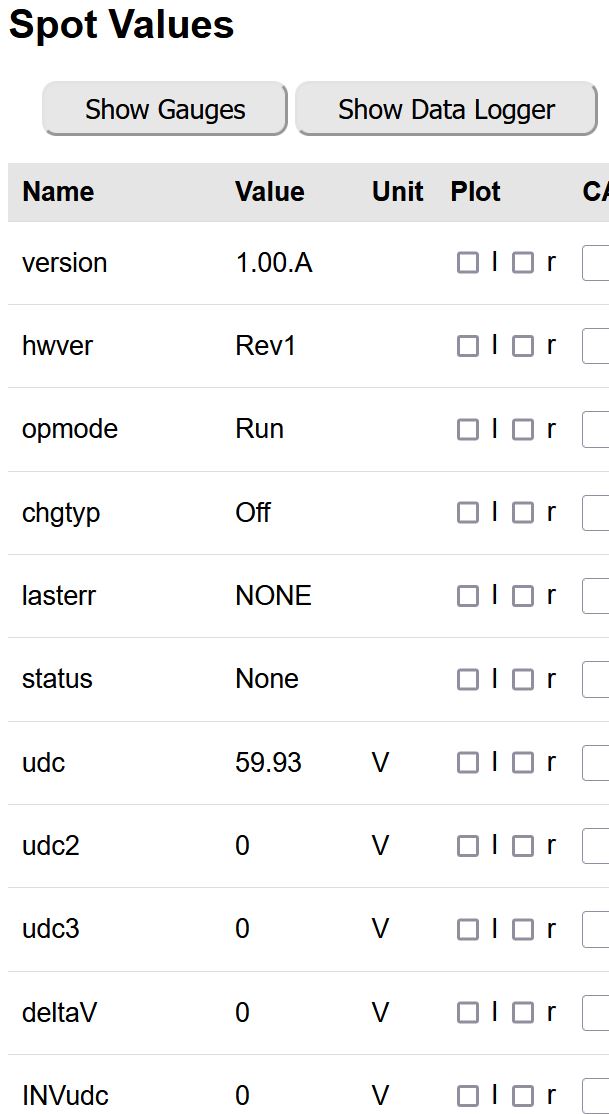Click the Show Gauges button

pyautogui.click(x=165, y=109)
